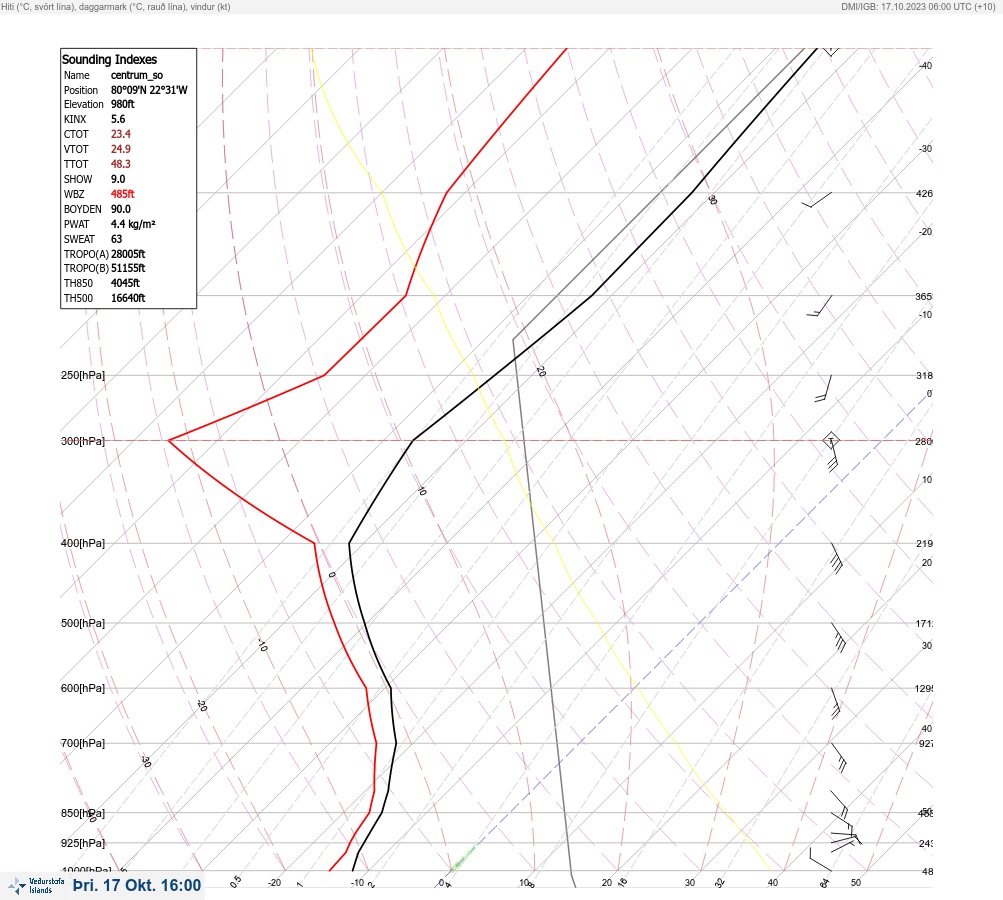Image resolution: width=1003 pixels, height=900 pixels.
Task: Click the TH850 value 4045ft
Action: 125,283
